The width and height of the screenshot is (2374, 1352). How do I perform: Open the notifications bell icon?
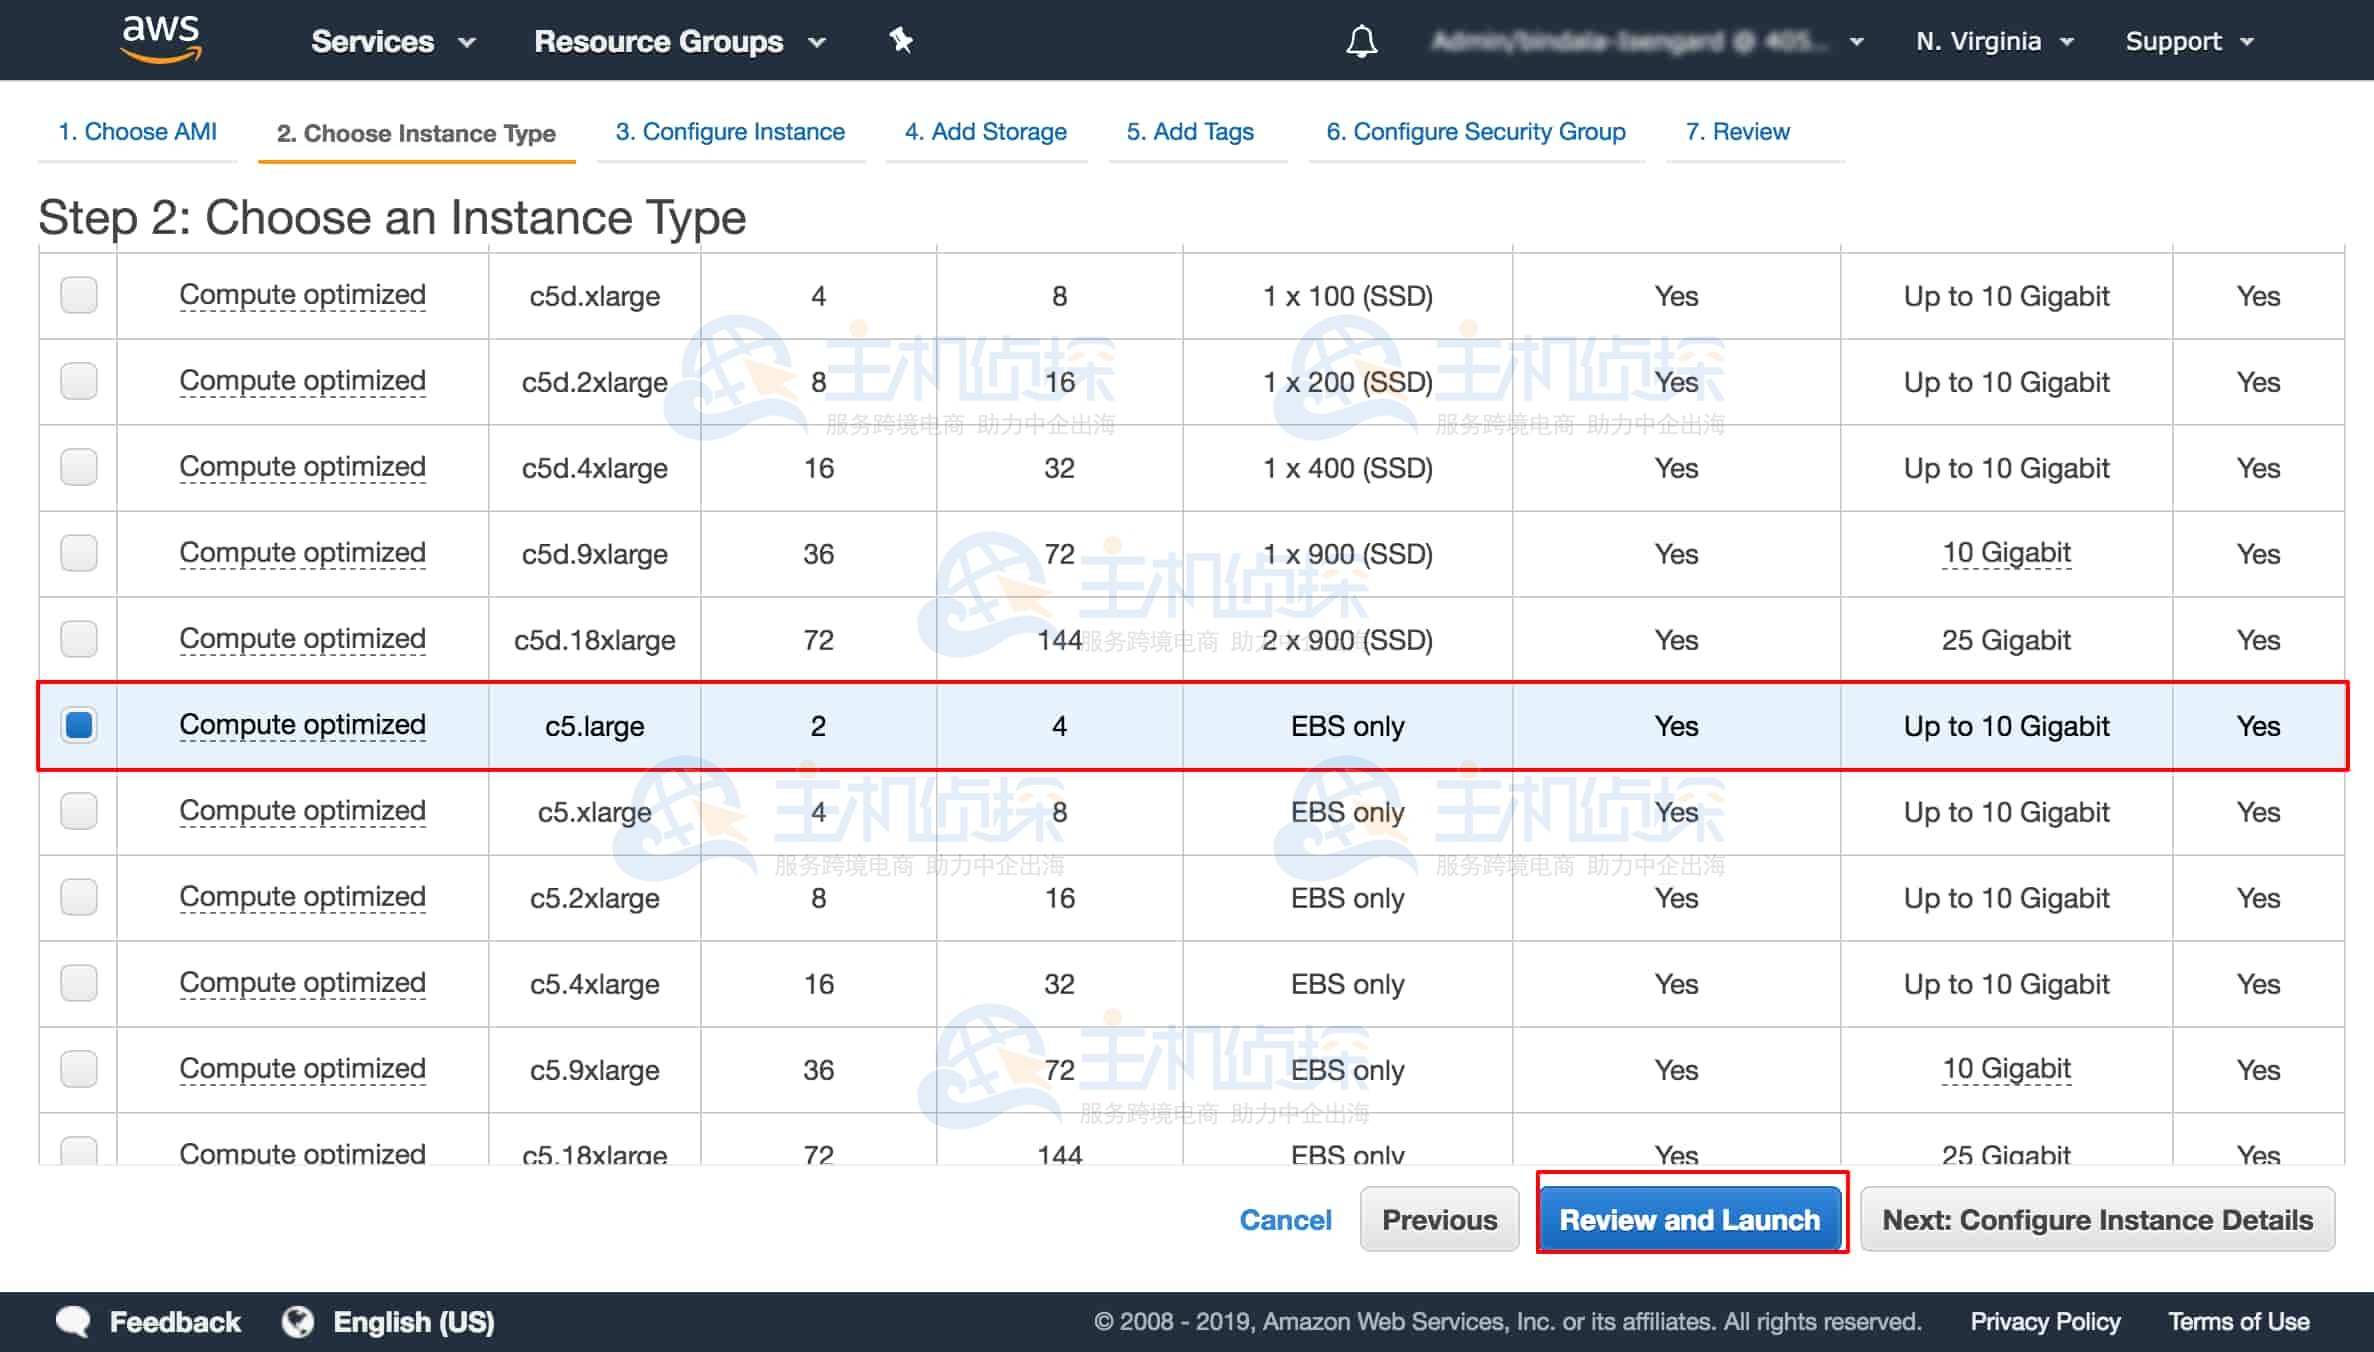[1361, 41]
